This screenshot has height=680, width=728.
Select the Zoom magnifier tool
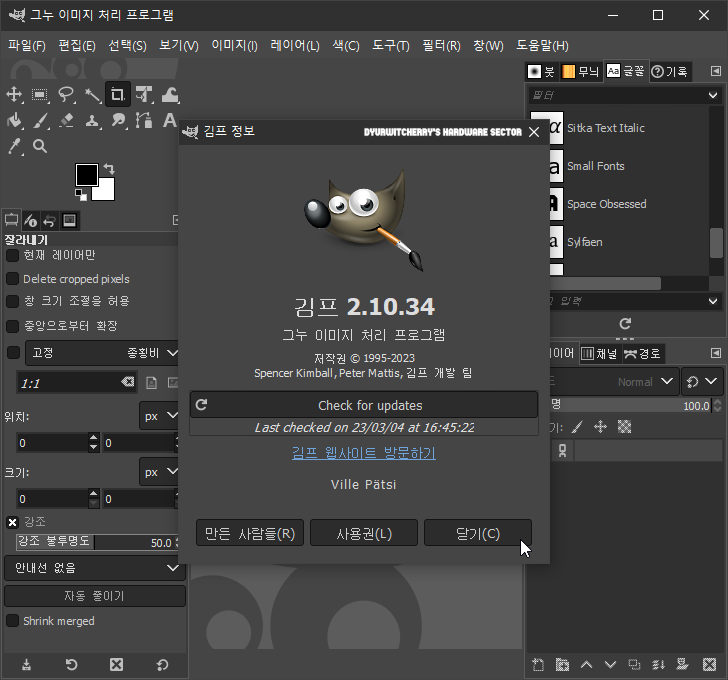coord(40,147)
